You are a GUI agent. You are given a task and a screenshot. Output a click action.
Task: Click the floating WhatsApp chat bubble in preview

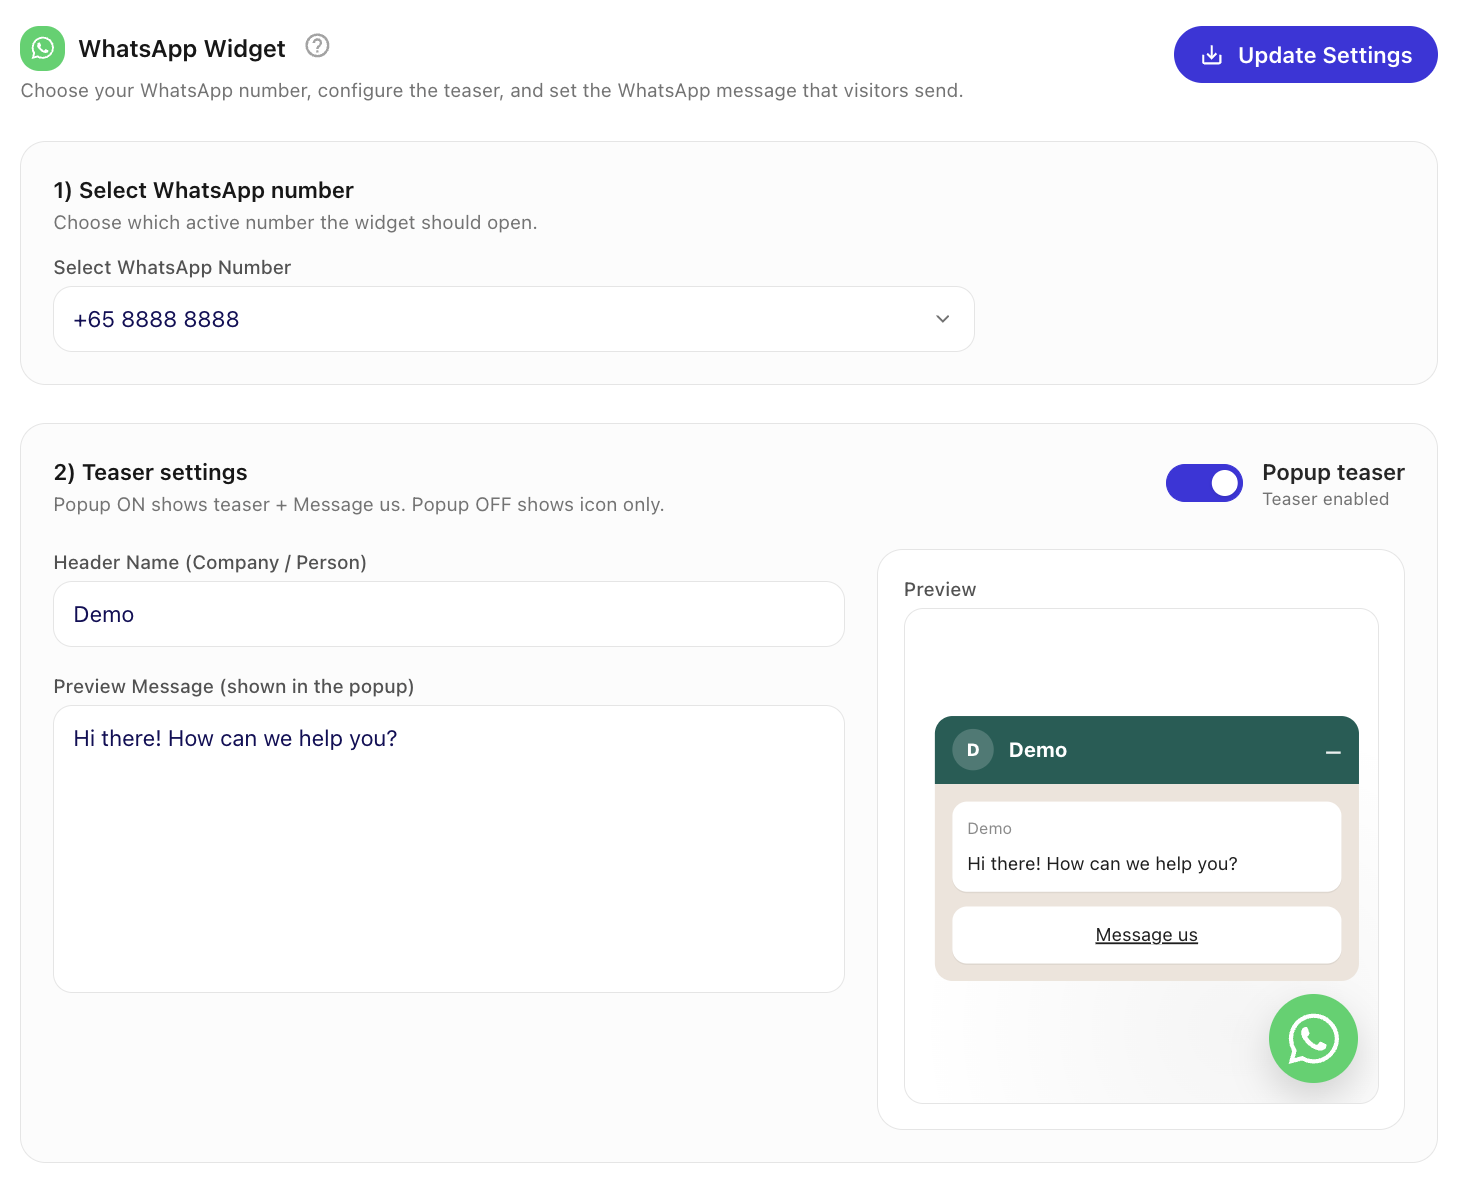coord(1313,1039)
